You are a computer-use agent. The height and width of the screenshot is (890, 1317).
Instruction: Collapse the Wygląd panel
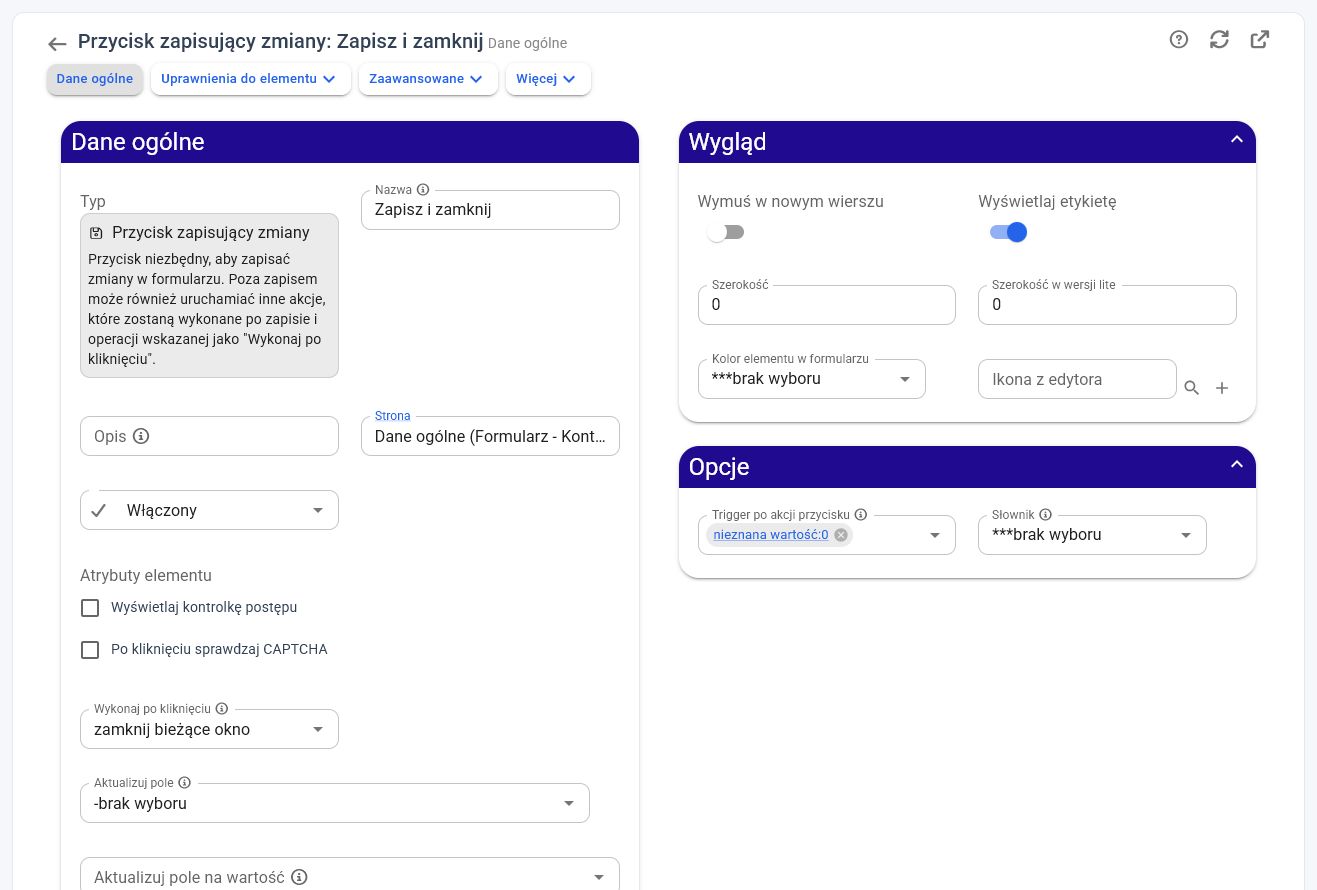pyautogui.click(x=1236, y=140)
